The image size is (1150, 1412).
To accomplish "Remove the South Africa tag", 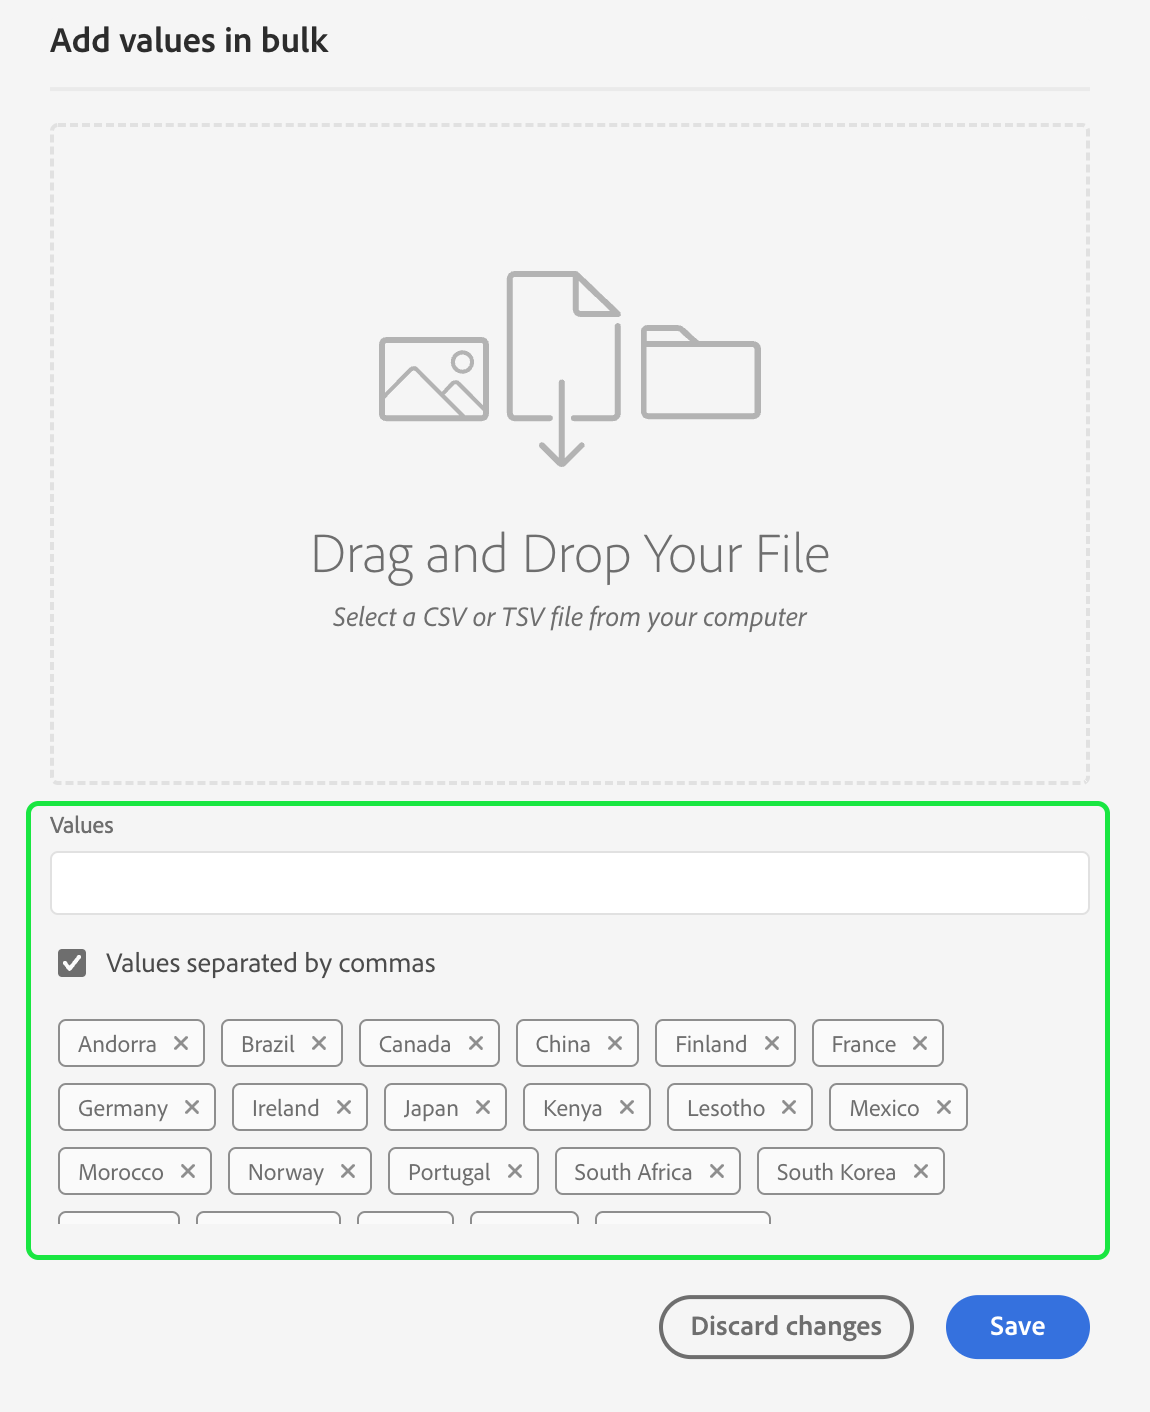I will [x=717, y=1171].
